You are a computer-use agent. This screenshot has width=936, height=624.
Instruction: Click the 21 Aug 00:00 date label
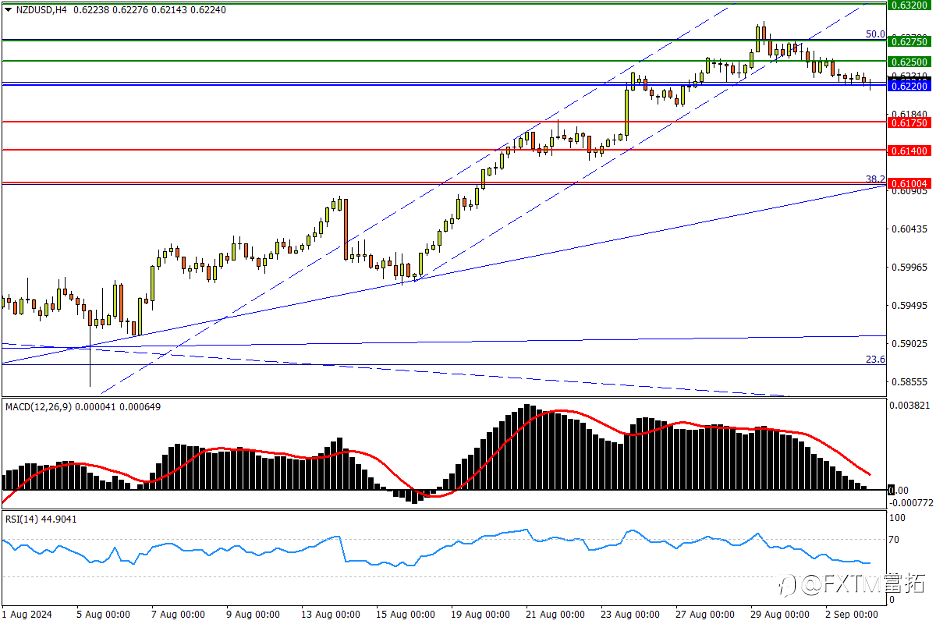coord(555,614)
